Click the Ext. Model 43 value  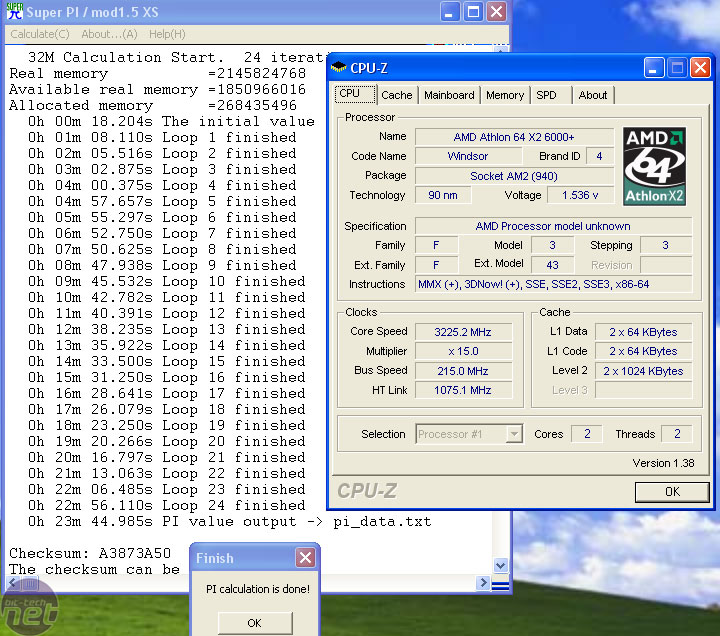[552, 265]
